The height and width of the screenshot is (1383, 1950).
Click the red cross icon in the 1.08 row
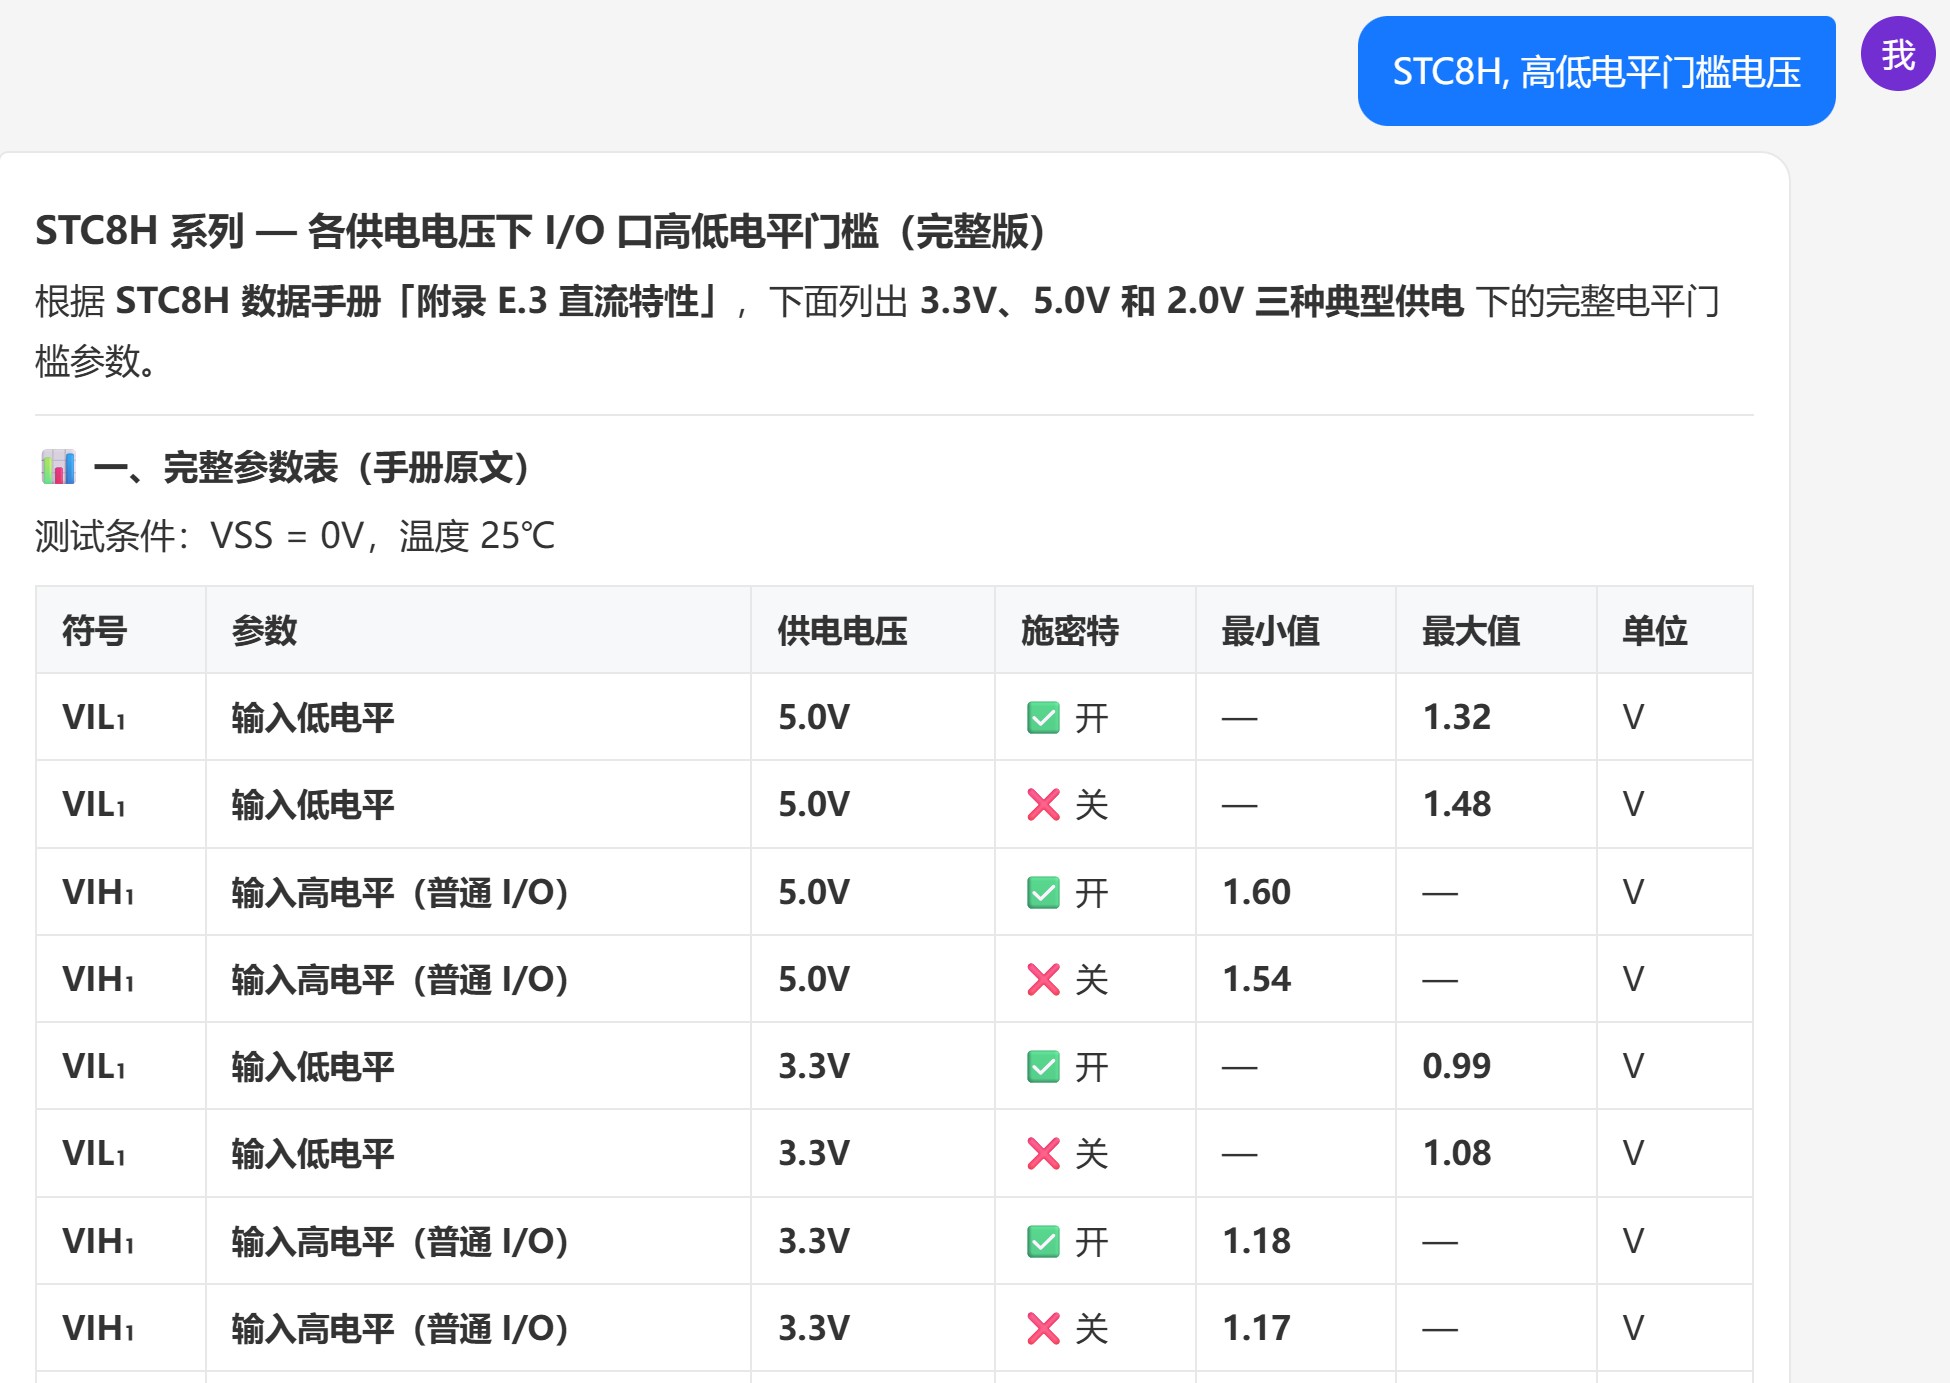point(1043,1154)
